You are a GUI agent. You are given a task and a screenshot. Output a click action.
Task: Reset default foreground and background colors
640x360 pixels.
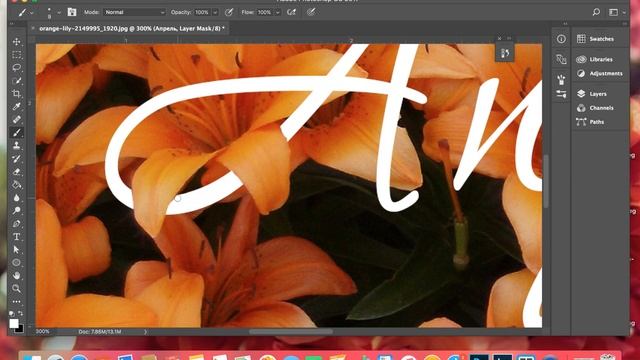tap(11, 313)
